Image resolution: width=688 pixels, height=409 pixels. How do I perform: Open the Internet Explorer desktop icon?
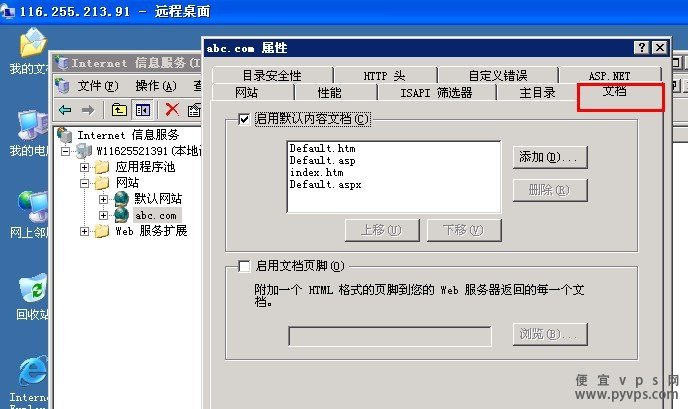click(x=32, y=373)
